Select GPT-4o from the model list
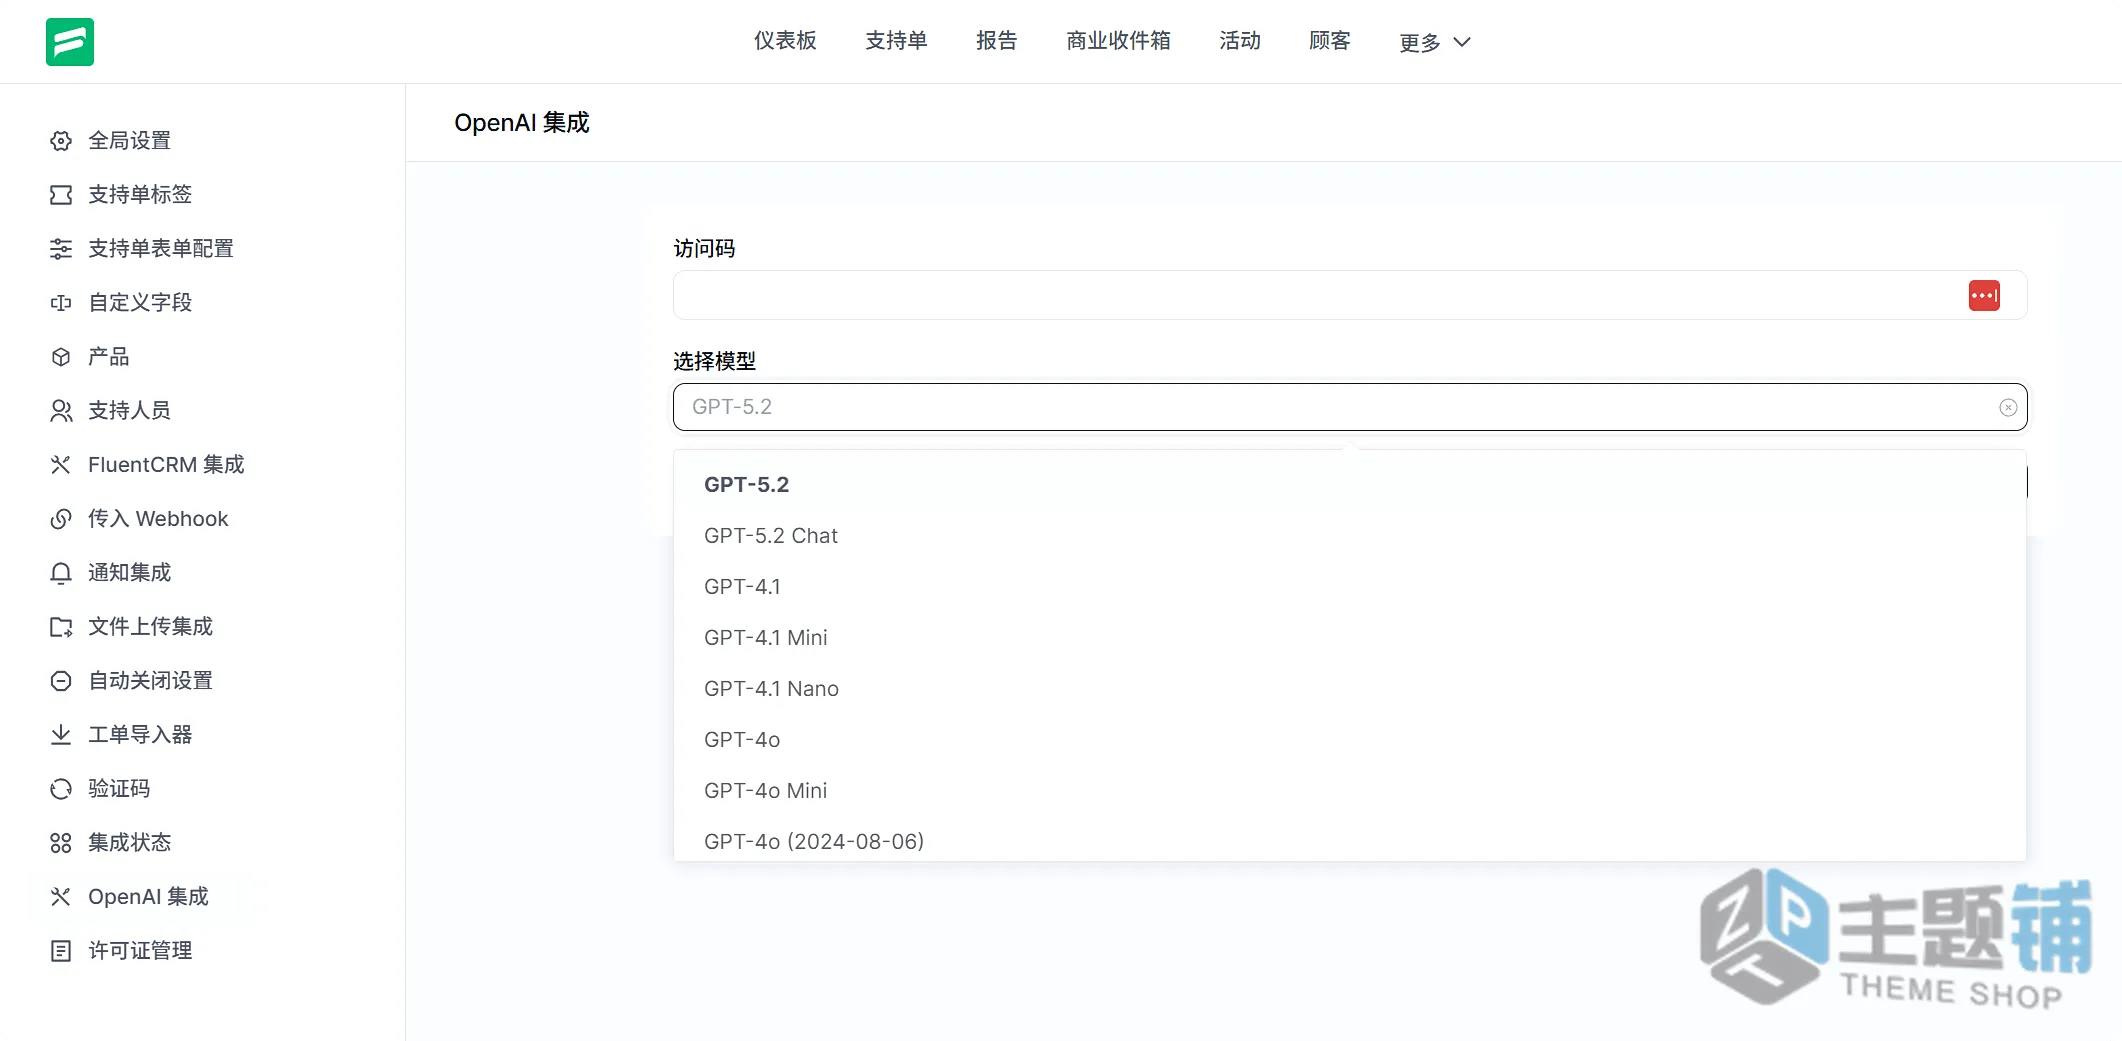 (1350, 740)
